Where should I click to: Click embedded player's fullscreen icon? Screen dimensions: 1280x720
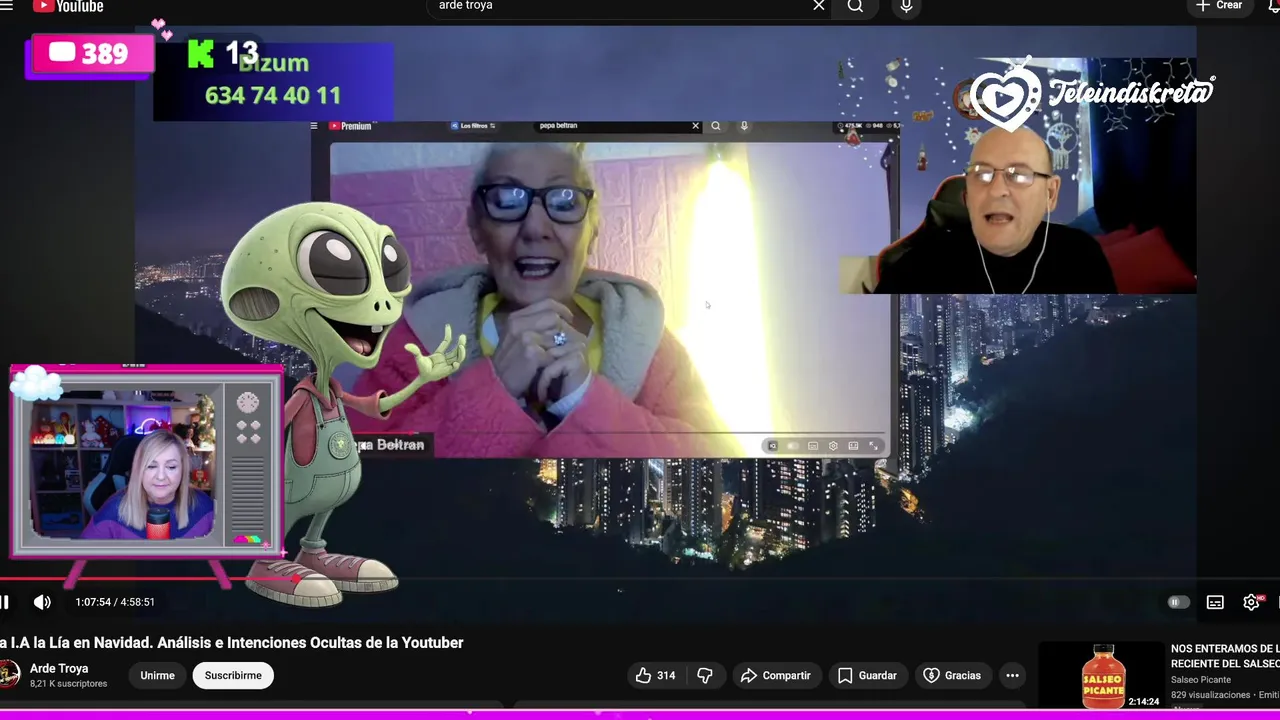(x=873, y=446)
